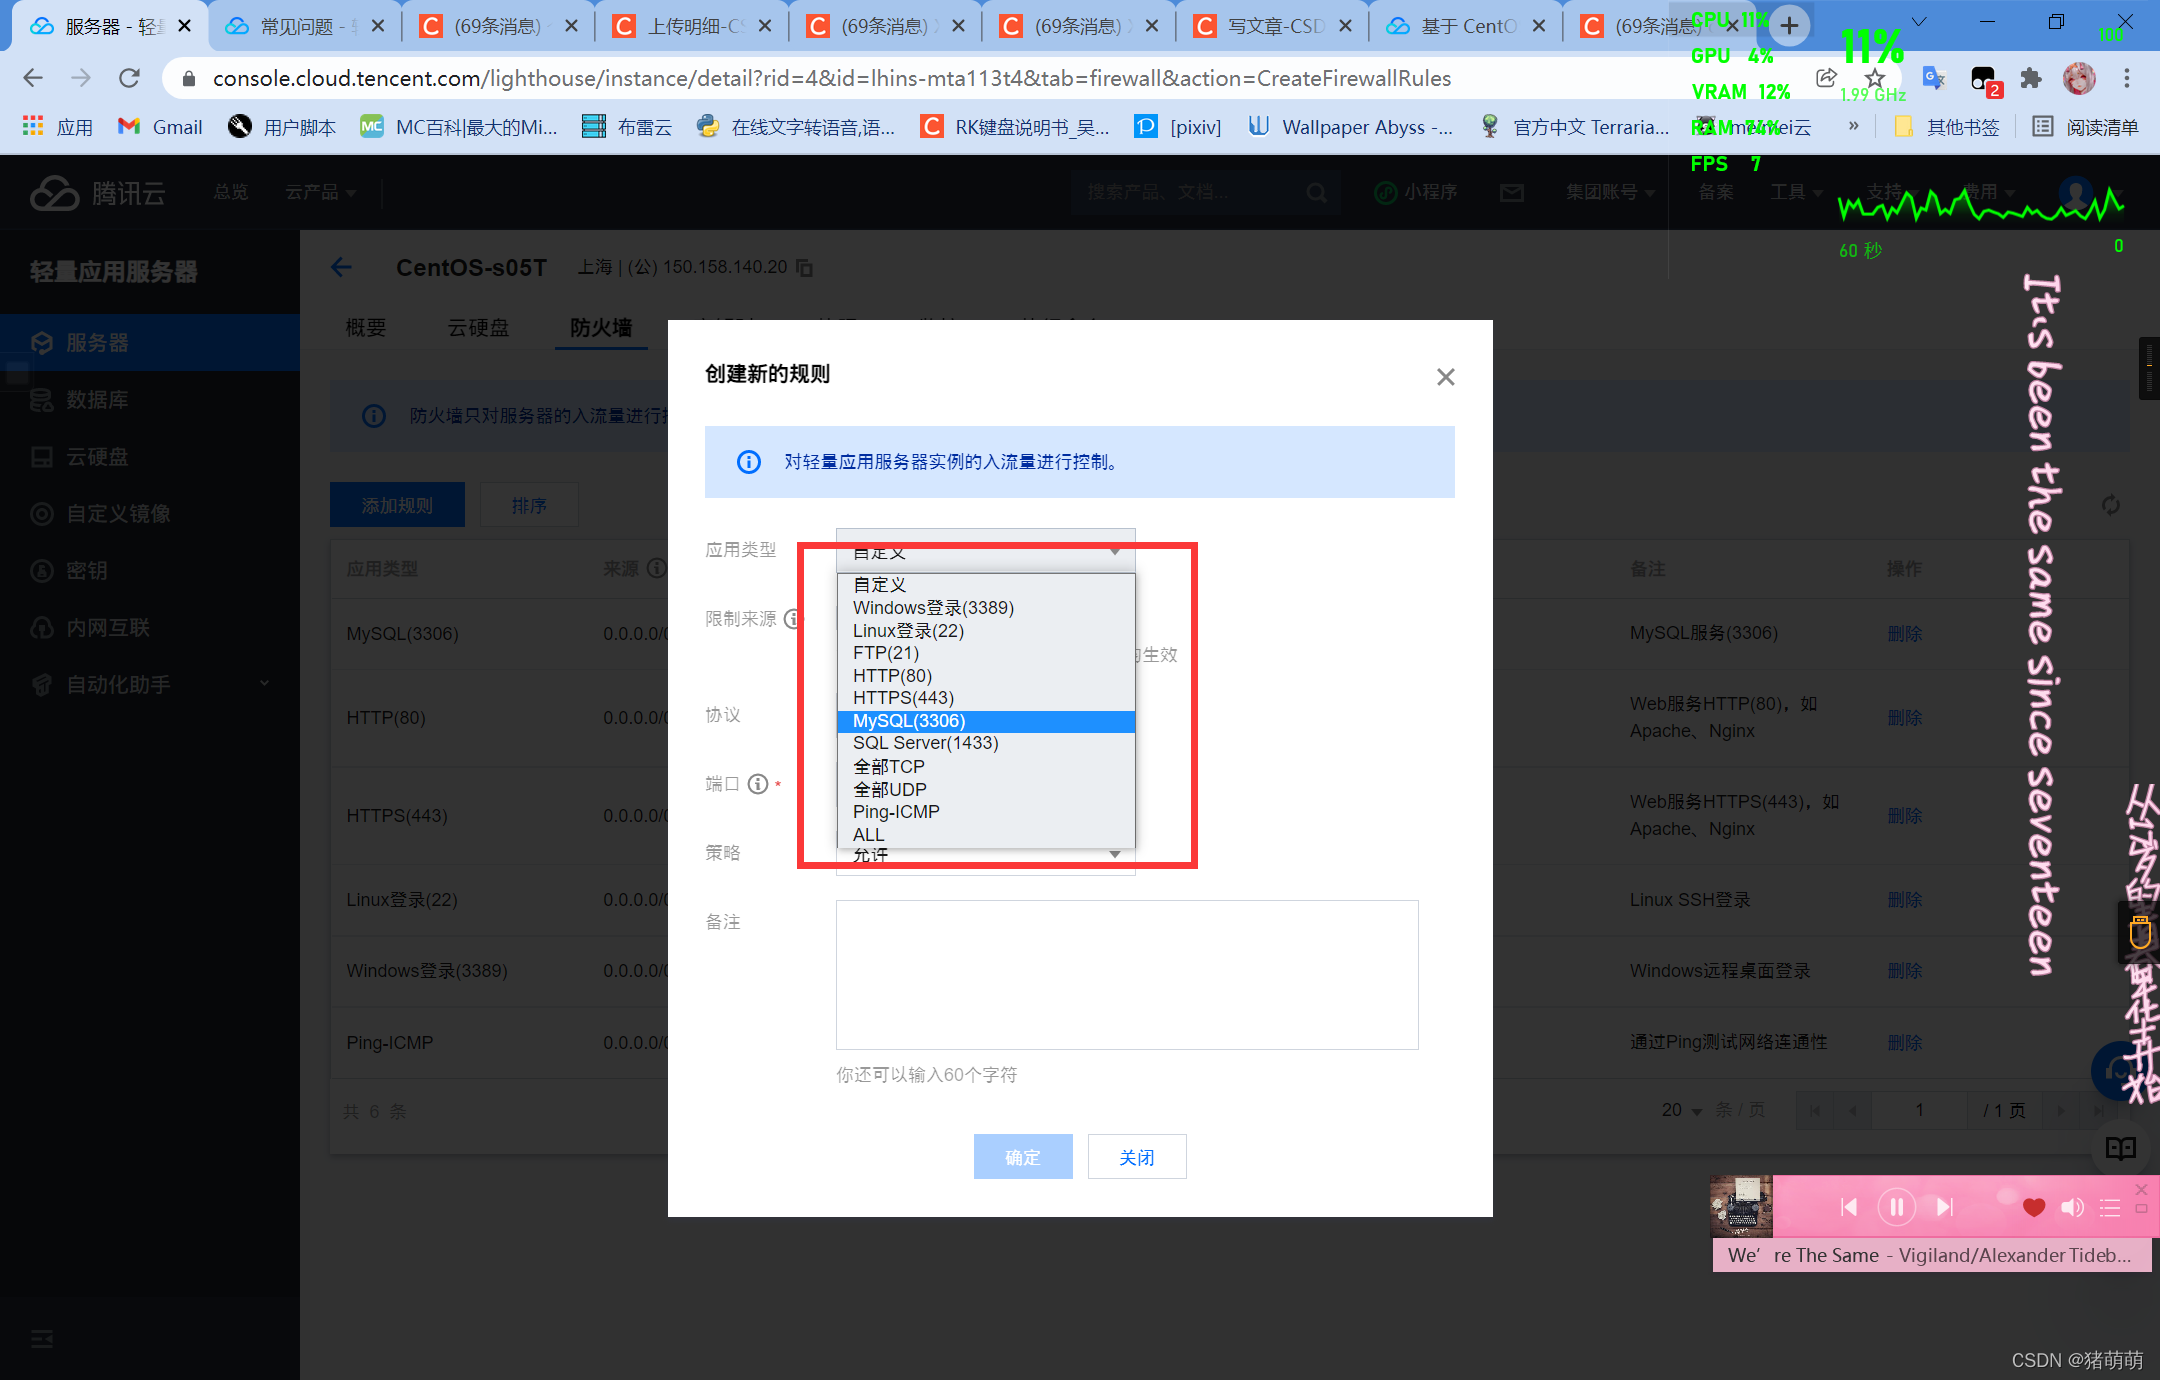
Task: Choose HTTPS(443) from the dropdown list
Action: click(x=902, y=698)
